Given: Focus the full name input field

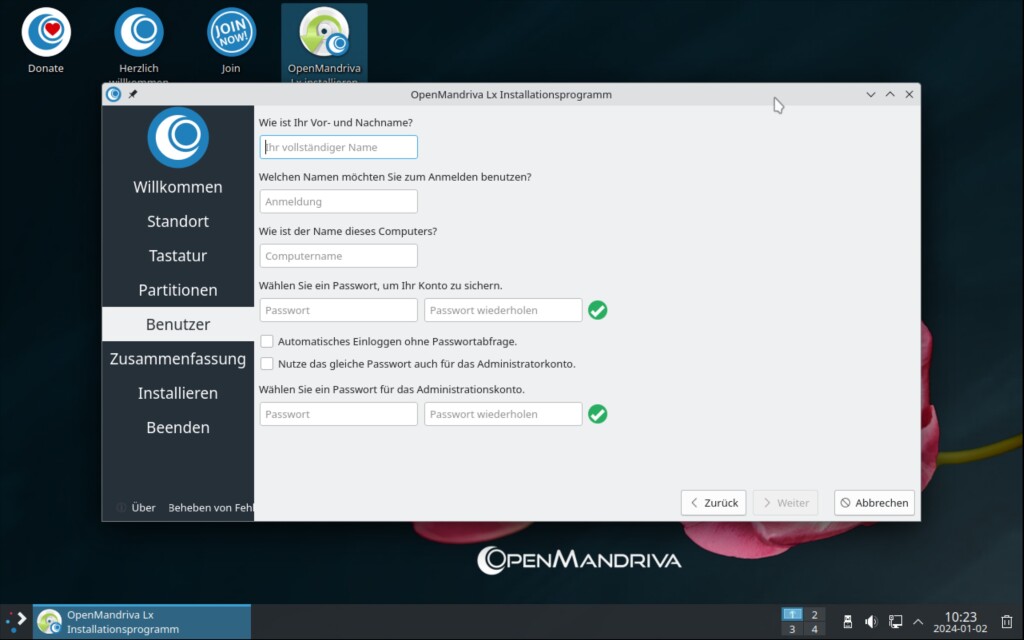Looking at the screenshot, I should coord(338,147).
